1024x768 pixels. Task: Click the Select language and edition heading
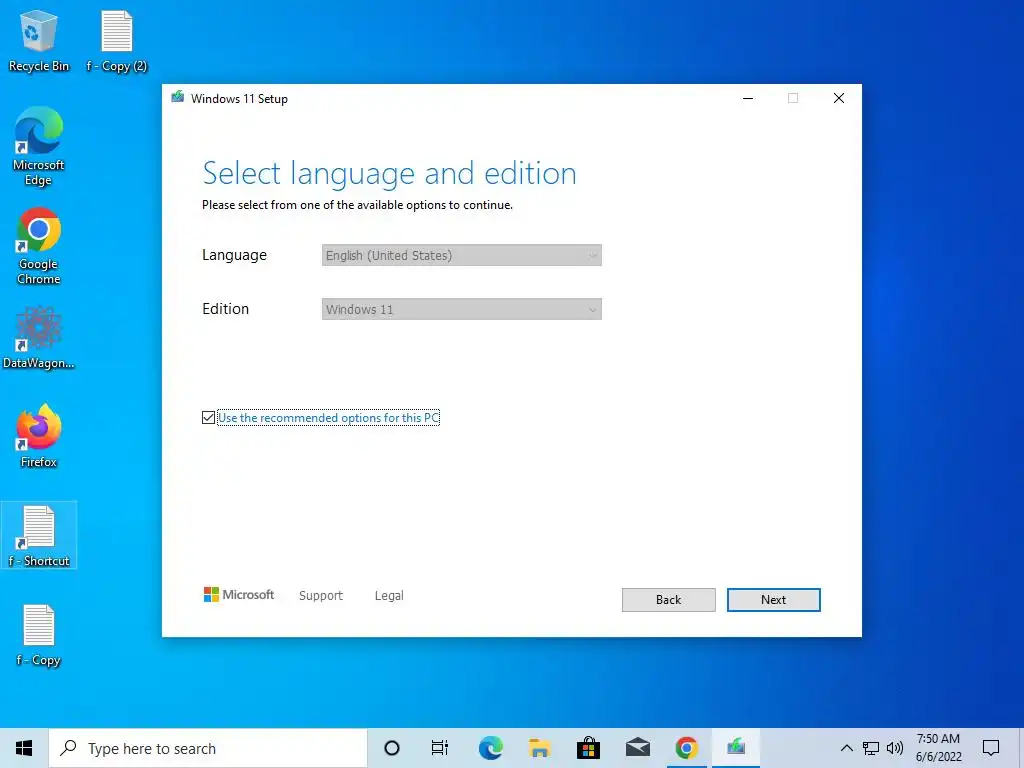click(x=389, y=174)
